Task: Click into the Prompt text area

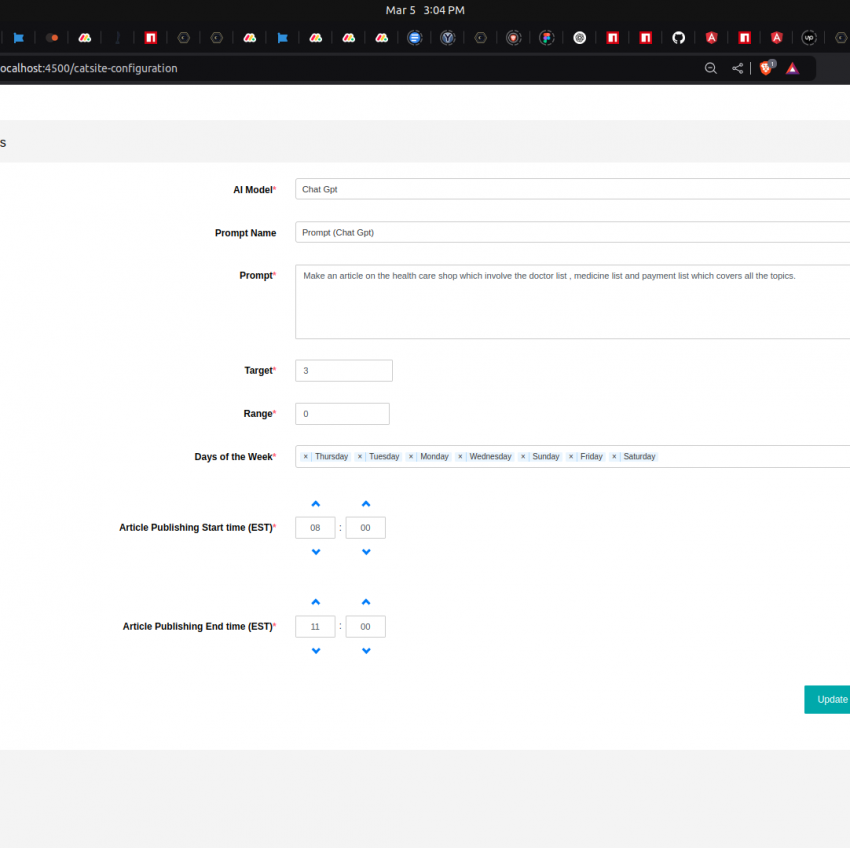Action: pos(572,301)
